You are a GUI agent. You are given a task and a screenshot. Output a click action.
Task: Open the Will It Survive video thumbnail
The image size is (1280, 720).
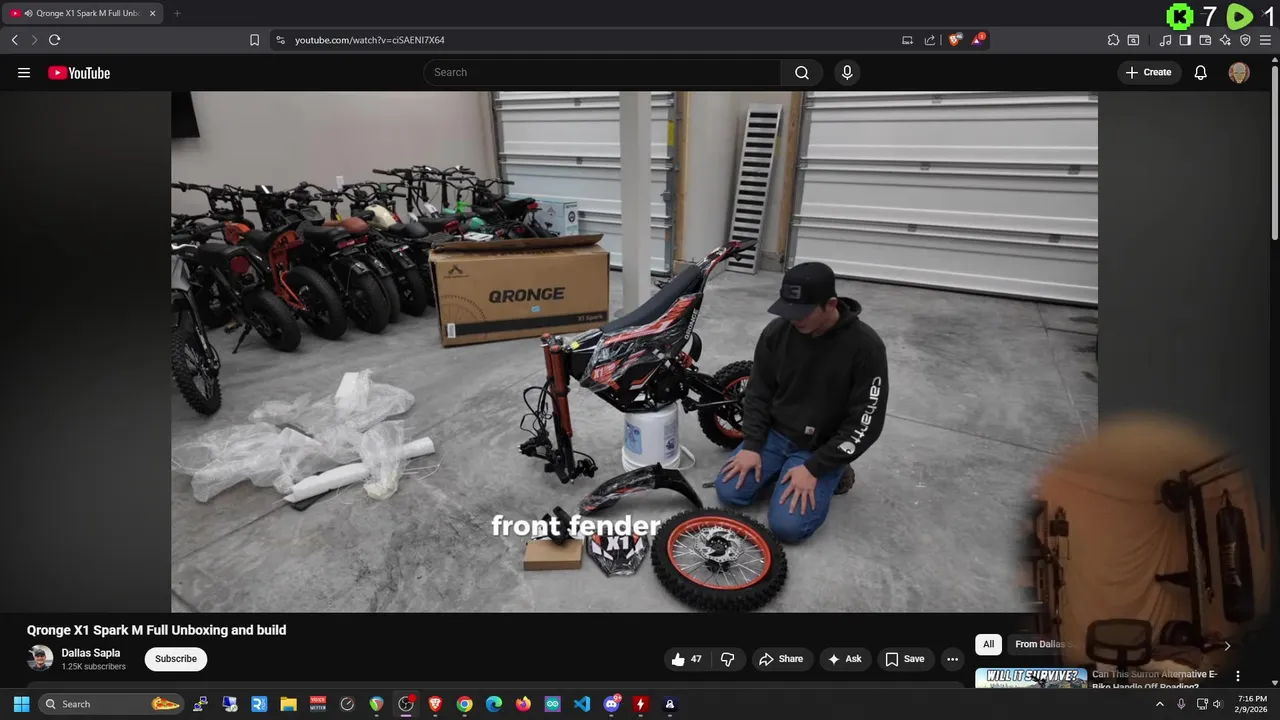1031,678
